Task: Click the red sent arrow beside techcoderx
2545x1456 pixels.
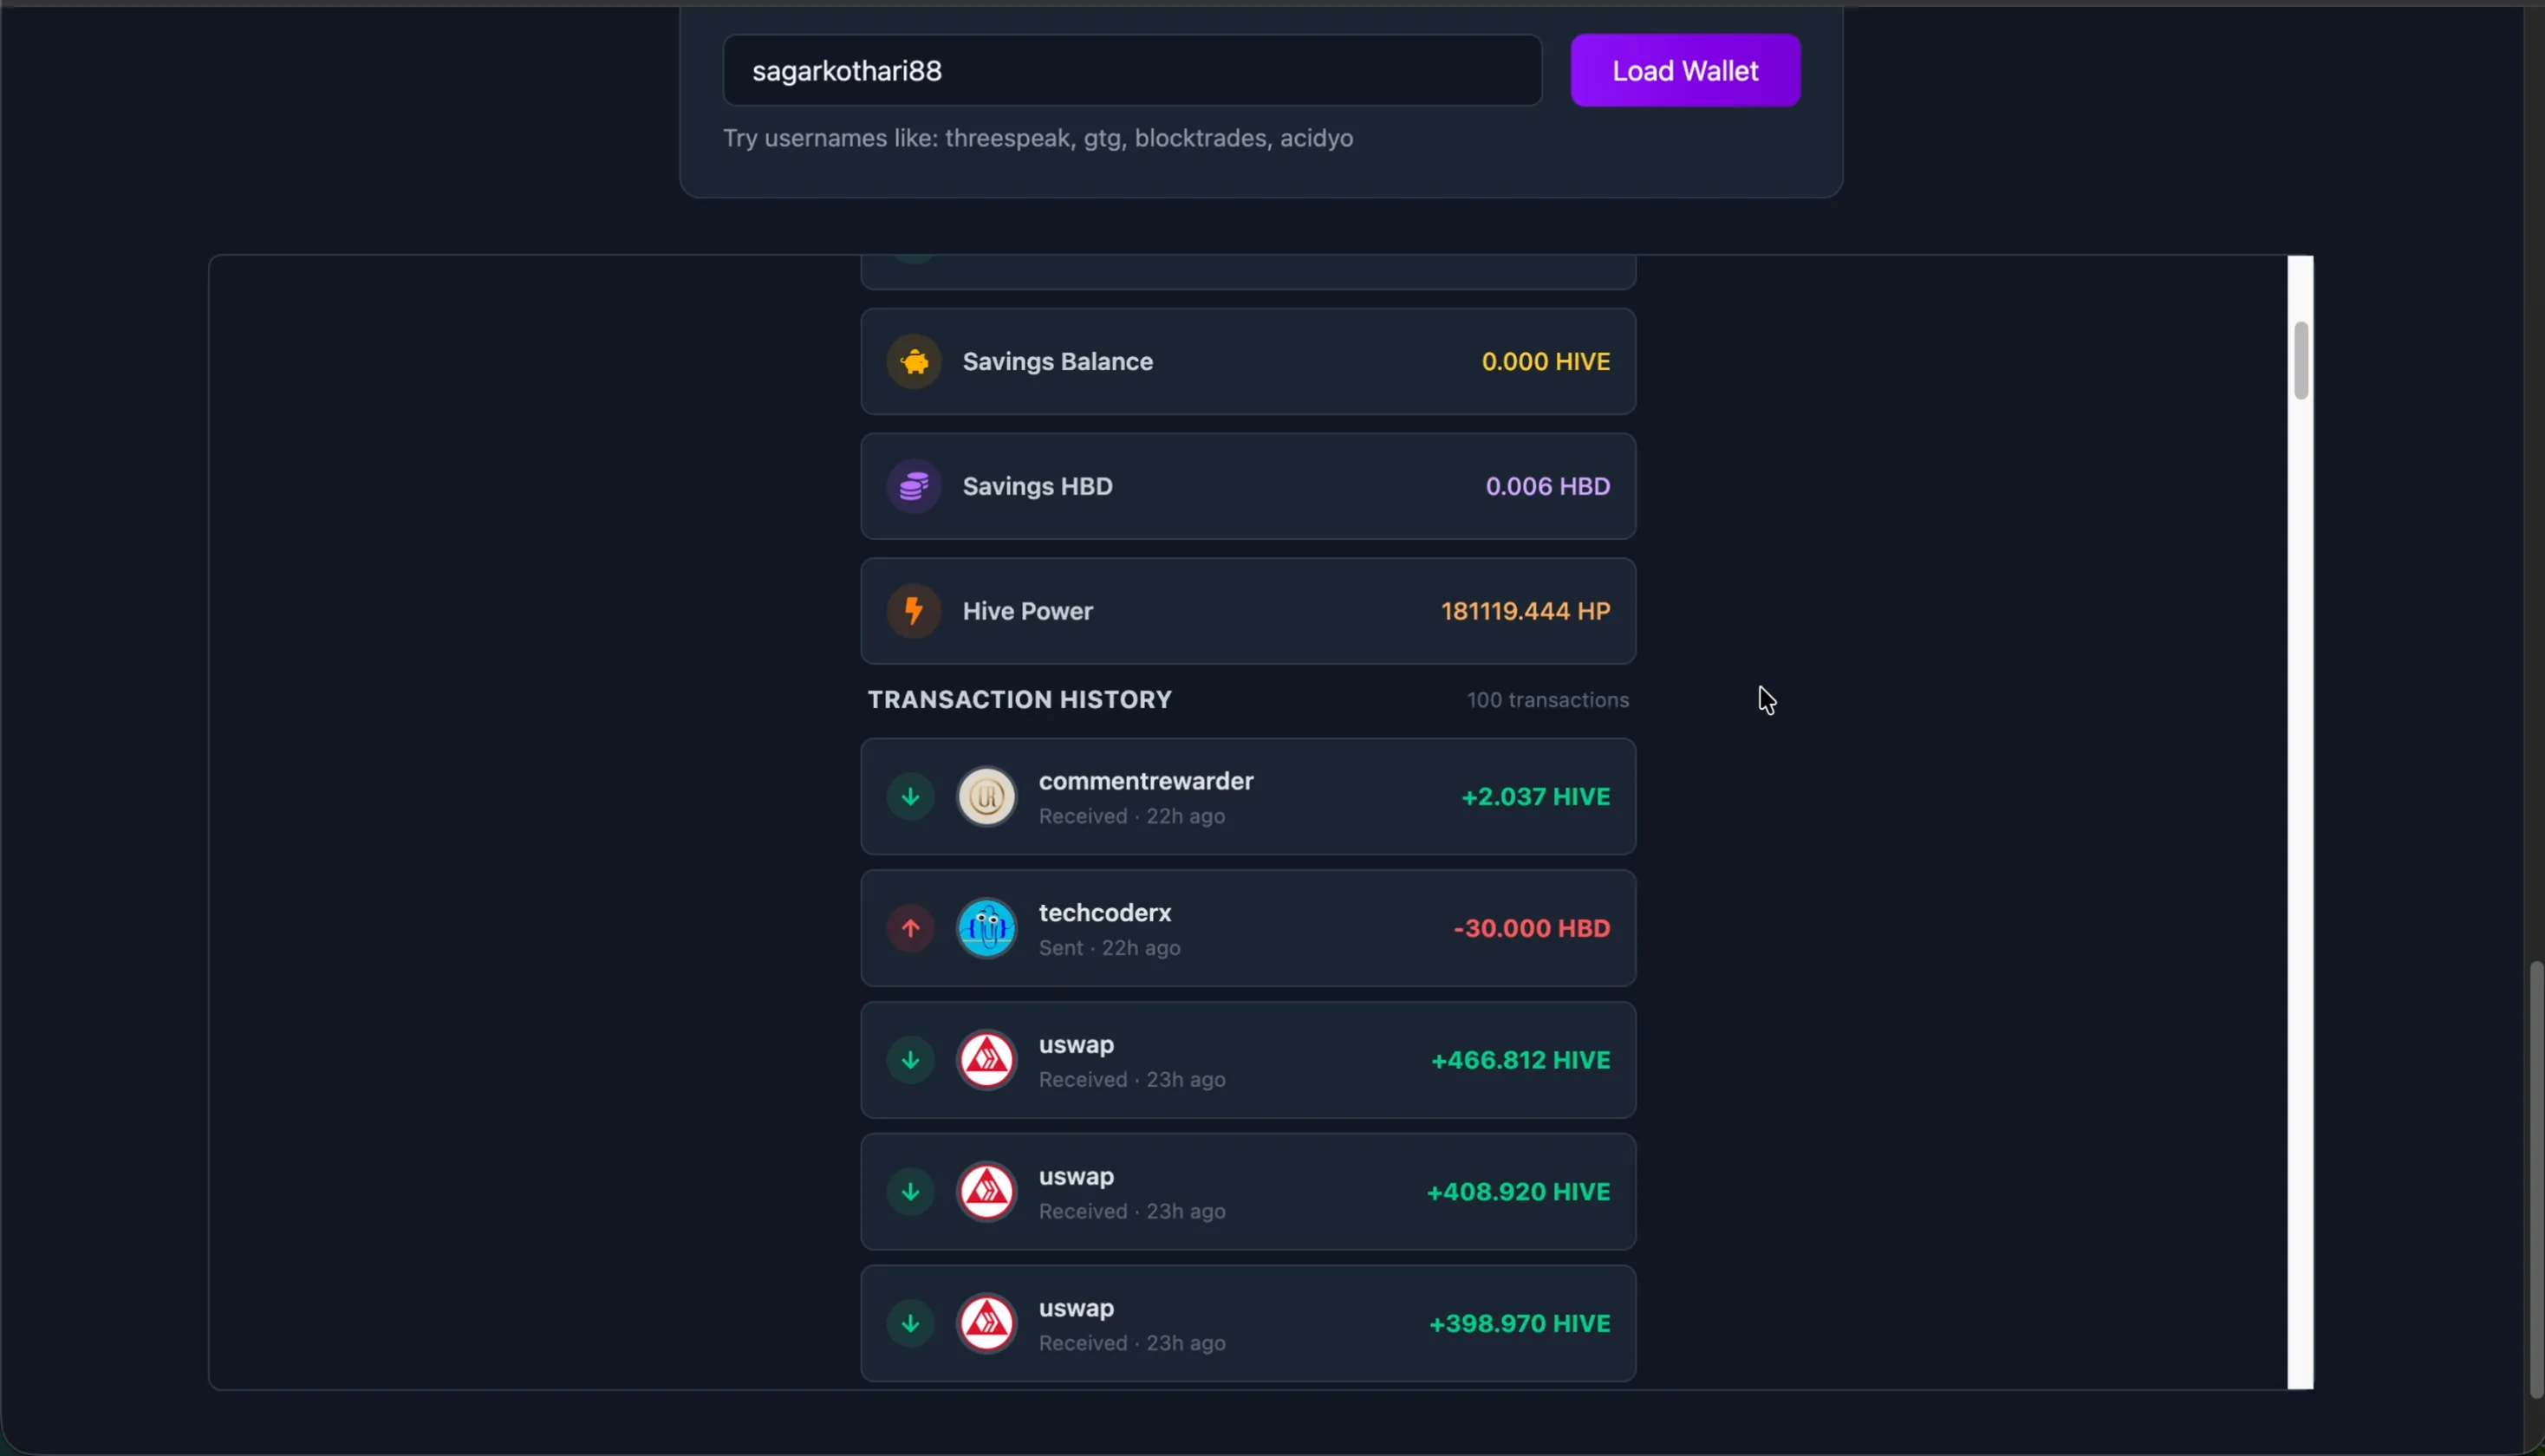Action: [910, 928]
